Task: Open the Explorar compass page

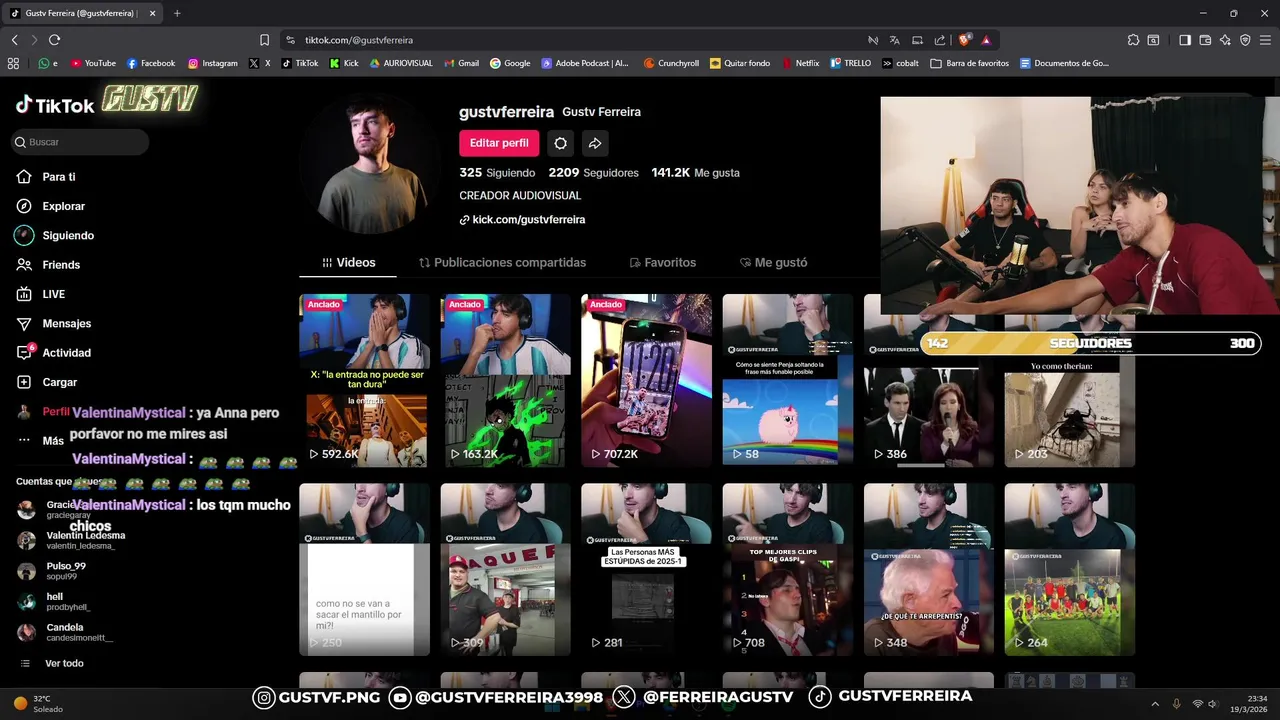Action: [x=51, y=206]
